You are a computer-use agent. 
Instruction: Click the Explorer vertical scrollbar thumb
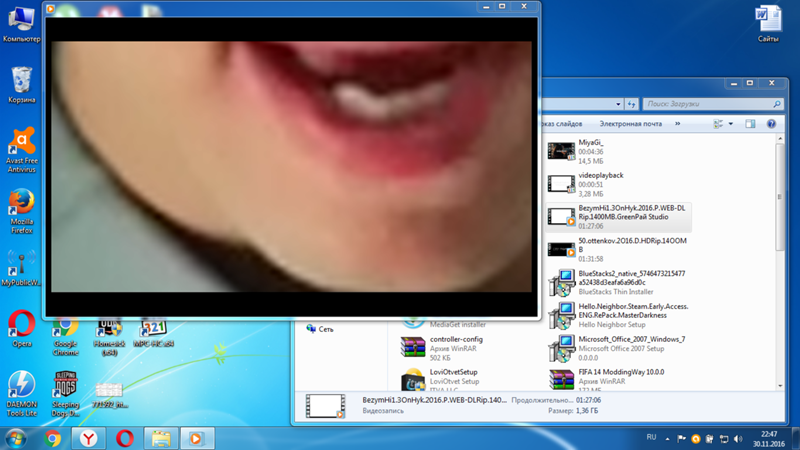tap(780, 197)
